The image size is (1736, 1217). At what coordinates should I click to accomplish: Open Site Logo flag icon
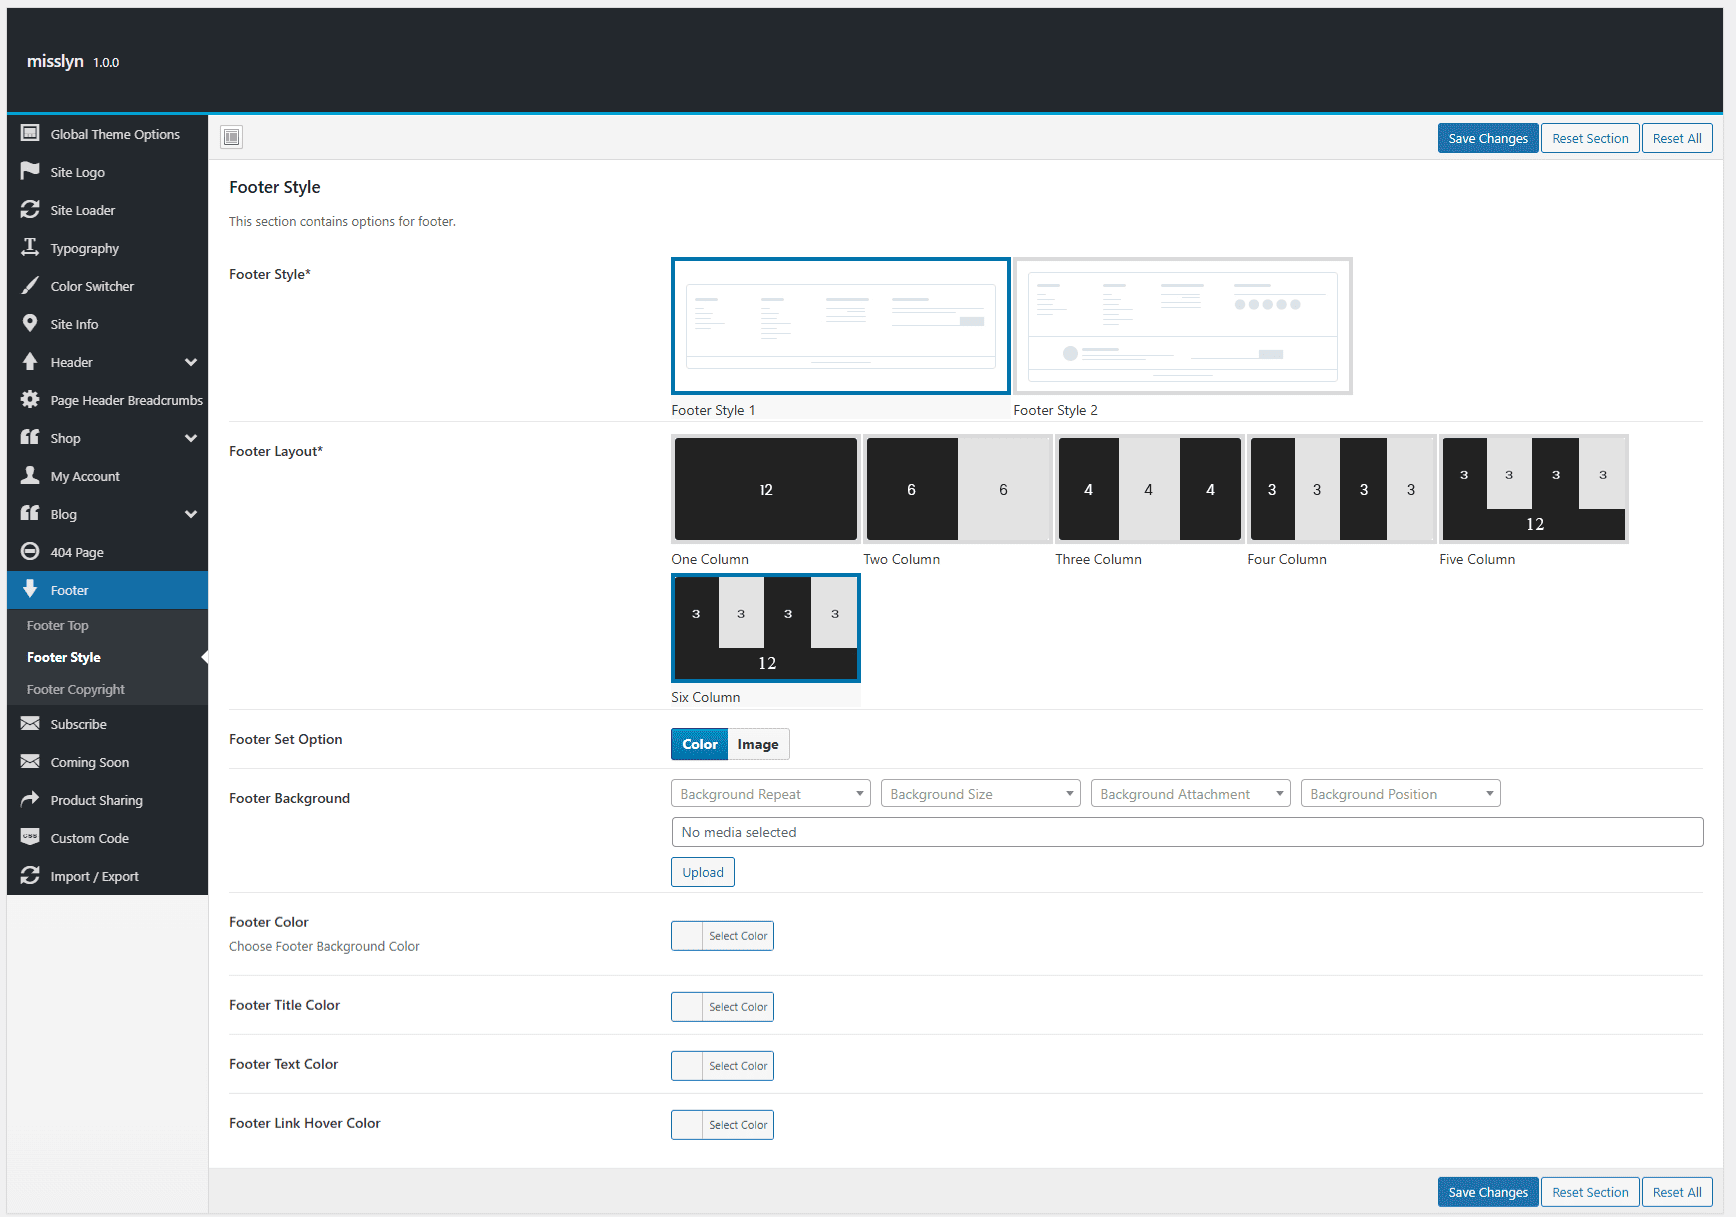click(x=30, y=171)
